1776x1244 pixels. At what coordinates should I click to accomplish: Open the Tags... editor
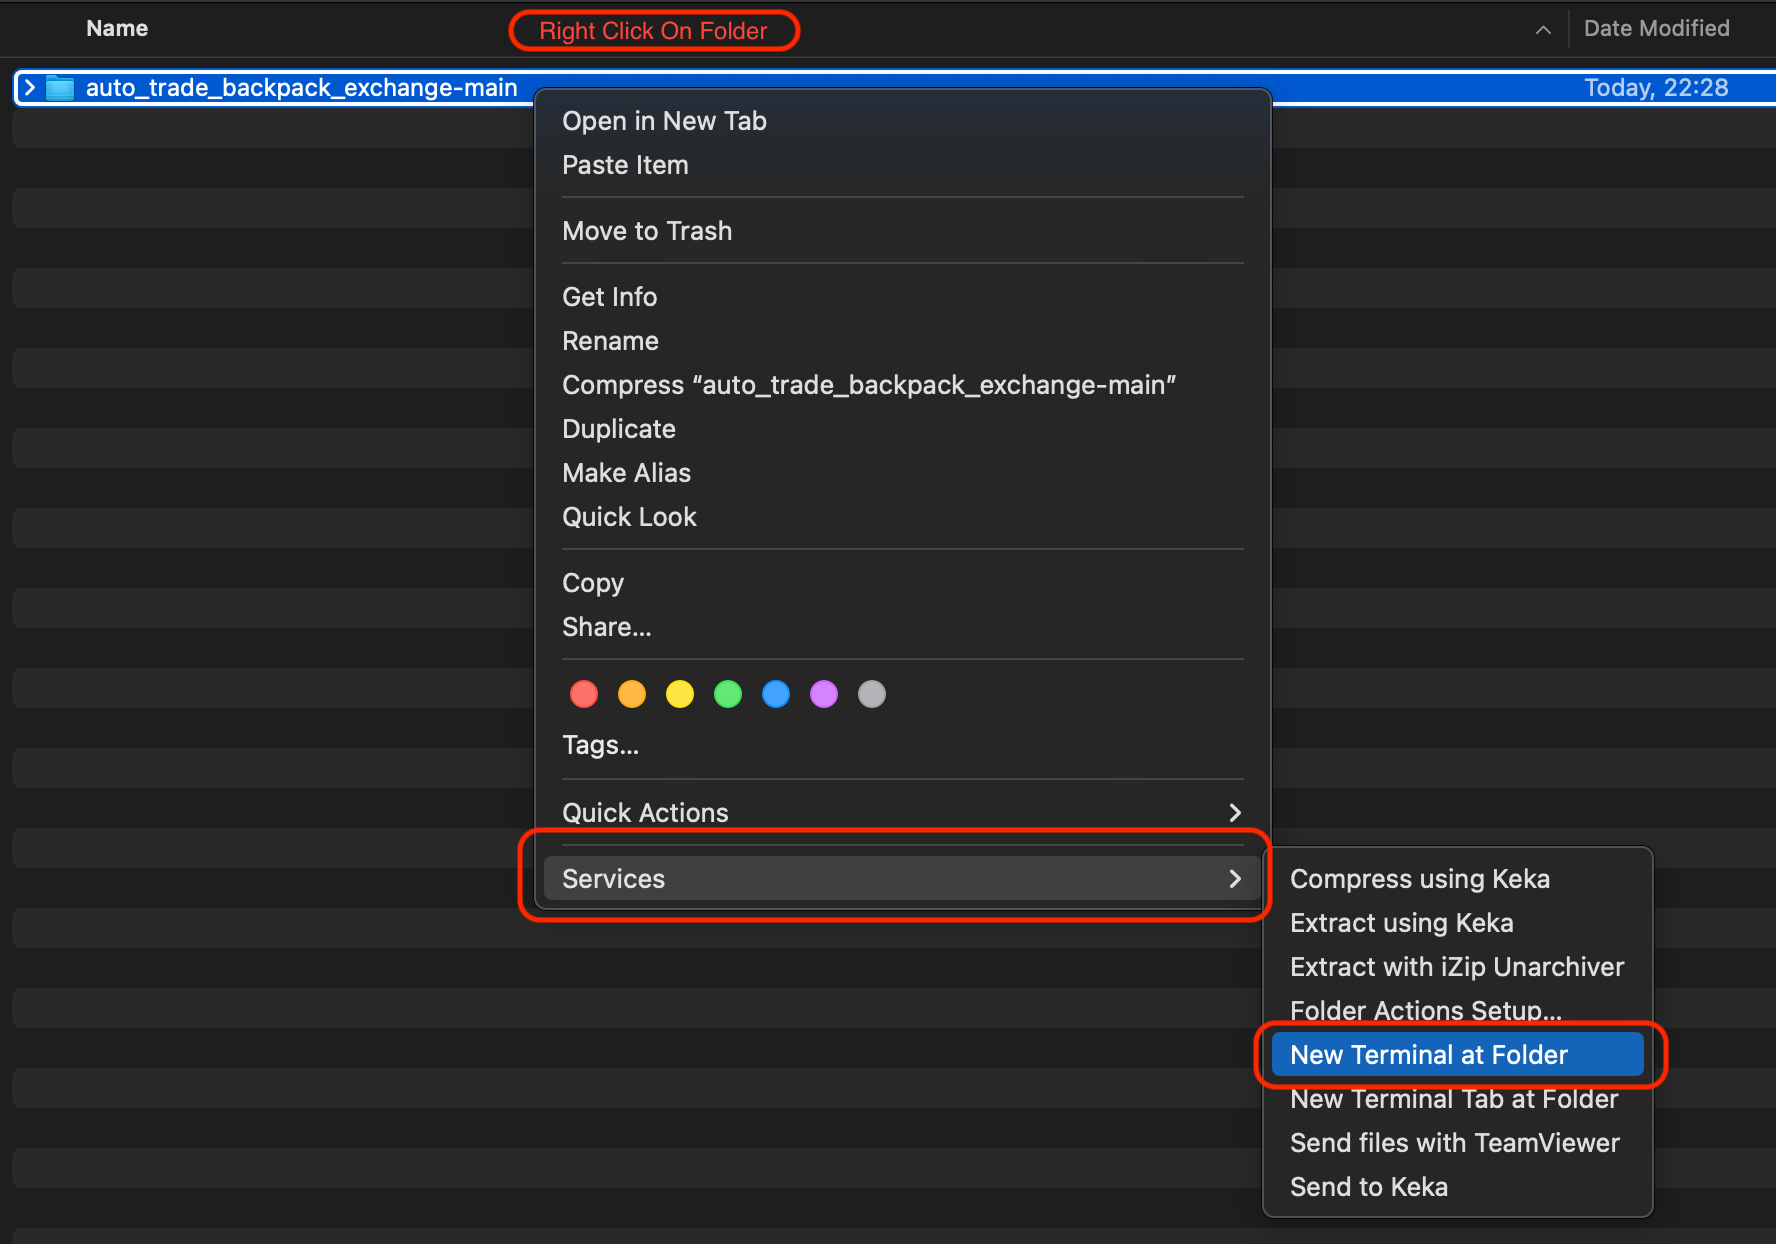point(902,745)
